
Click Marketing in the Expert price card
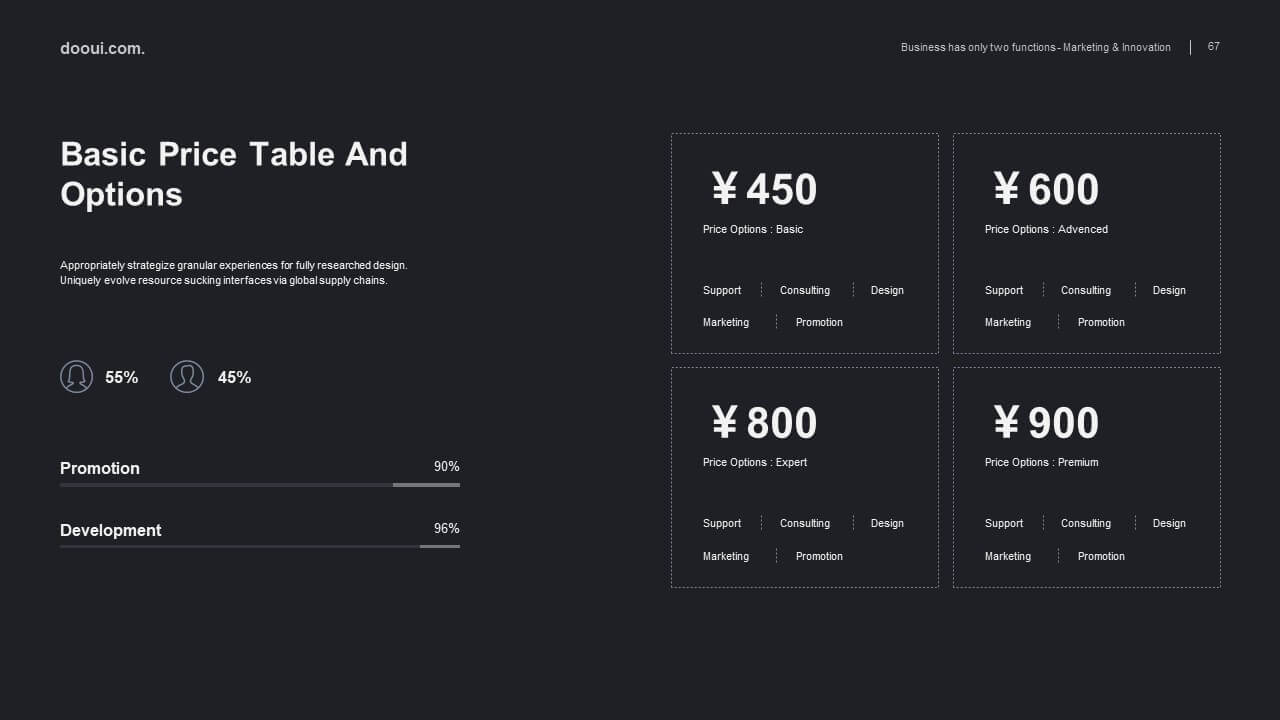click(x=726, y=556)
